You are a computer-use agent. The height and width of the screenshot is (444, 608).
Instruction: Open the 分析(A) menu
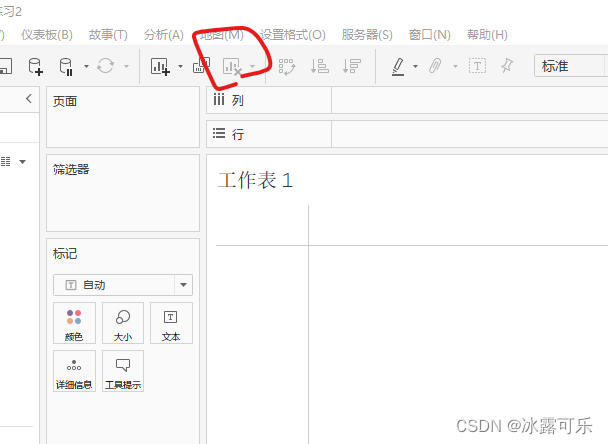coord(164,35)
